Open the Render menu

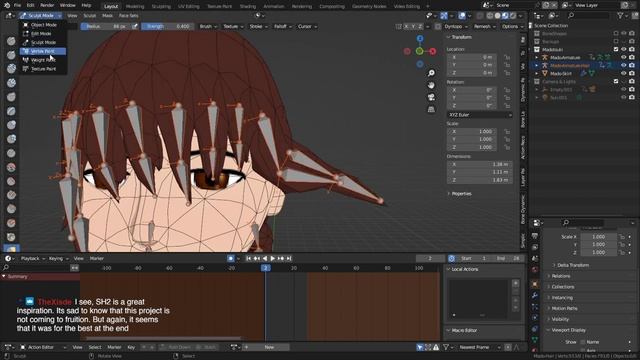pos(47,5)
